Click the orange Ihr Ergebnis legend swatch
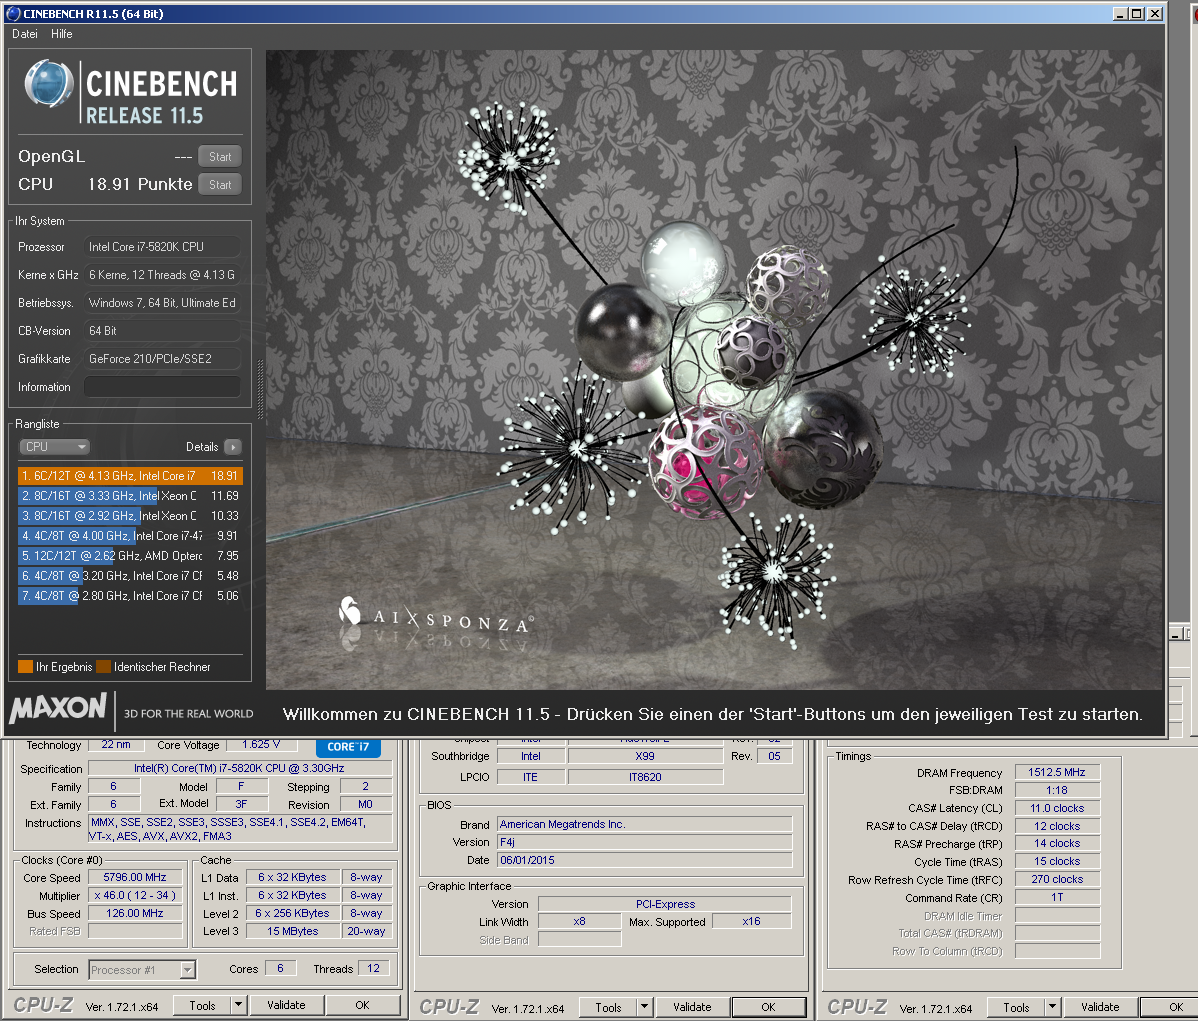This screenshot has width=1198, height=1021. [x=25, y=666]
